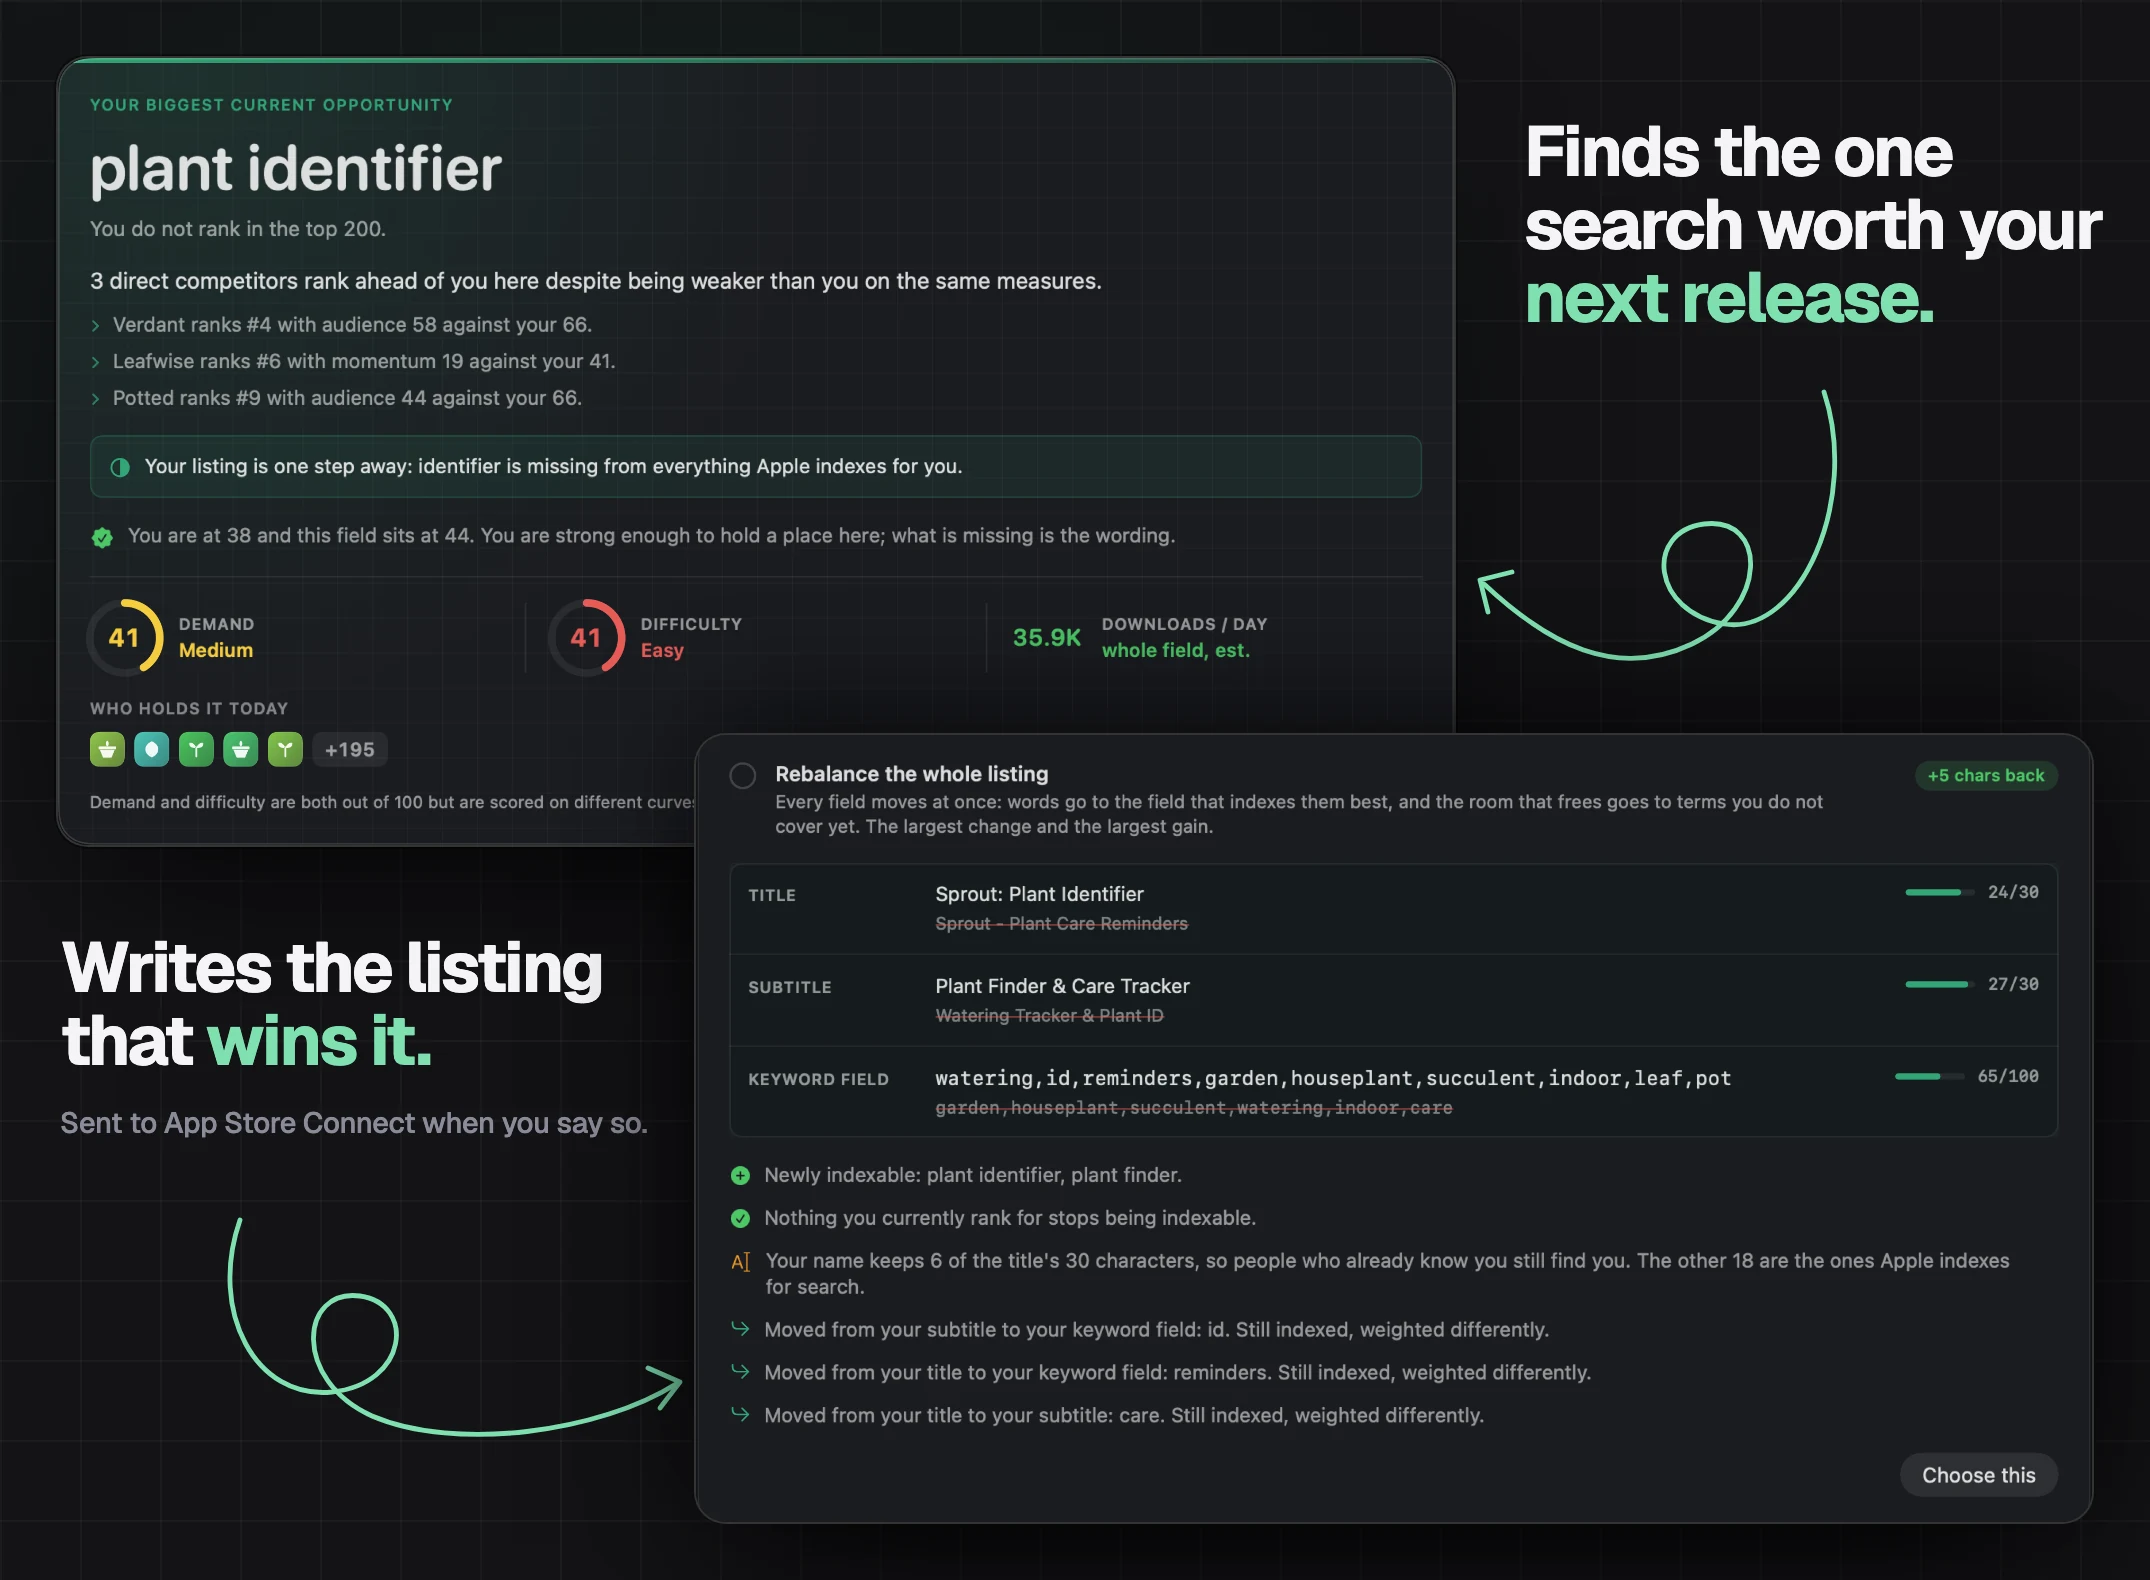Screen dimensions: 2150x1580
Task: Click the 'Medium' demand rating
Action: 216,650
